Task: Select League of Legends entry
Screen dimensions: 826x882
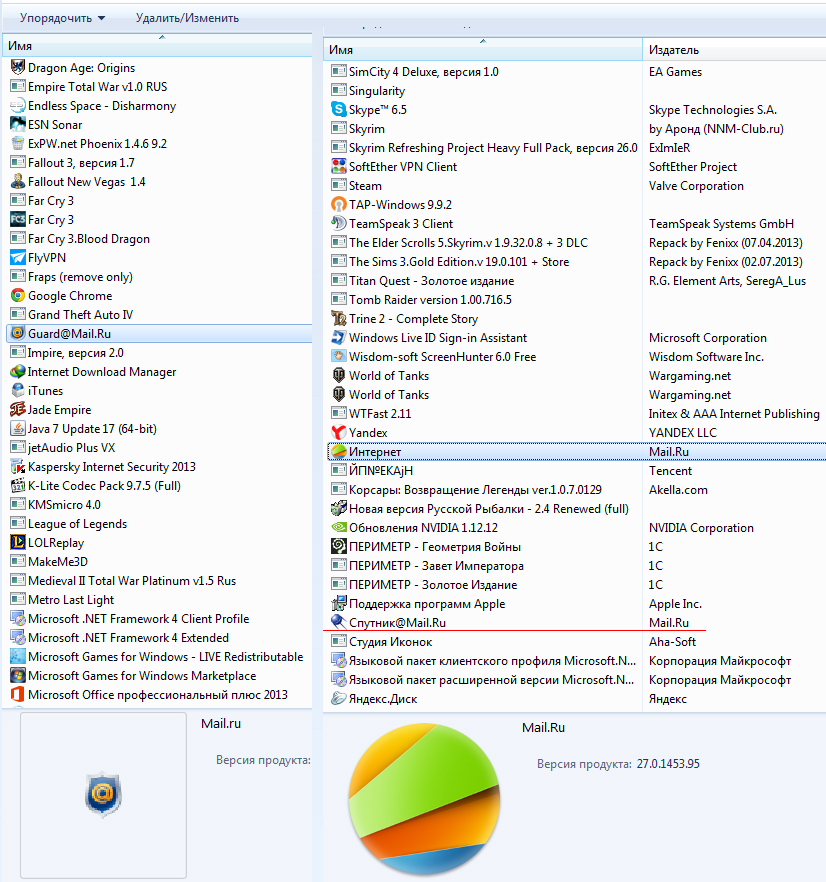Action: [x=77, y=524]
